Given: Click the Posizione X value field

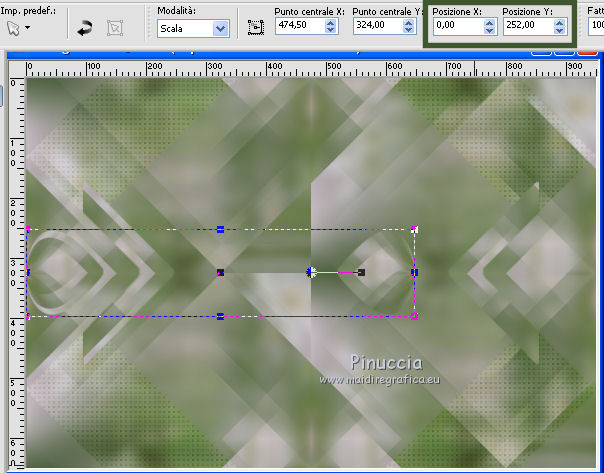Looking at the screenshot, I should point(459,25).
